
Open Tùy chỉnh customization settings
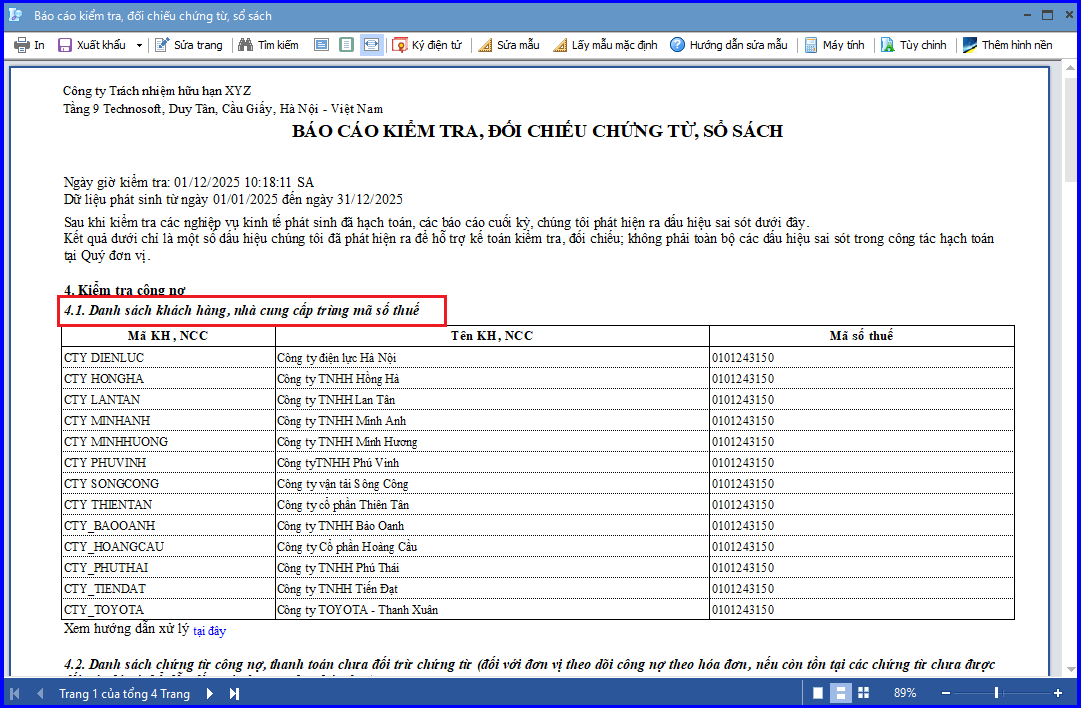888,45
